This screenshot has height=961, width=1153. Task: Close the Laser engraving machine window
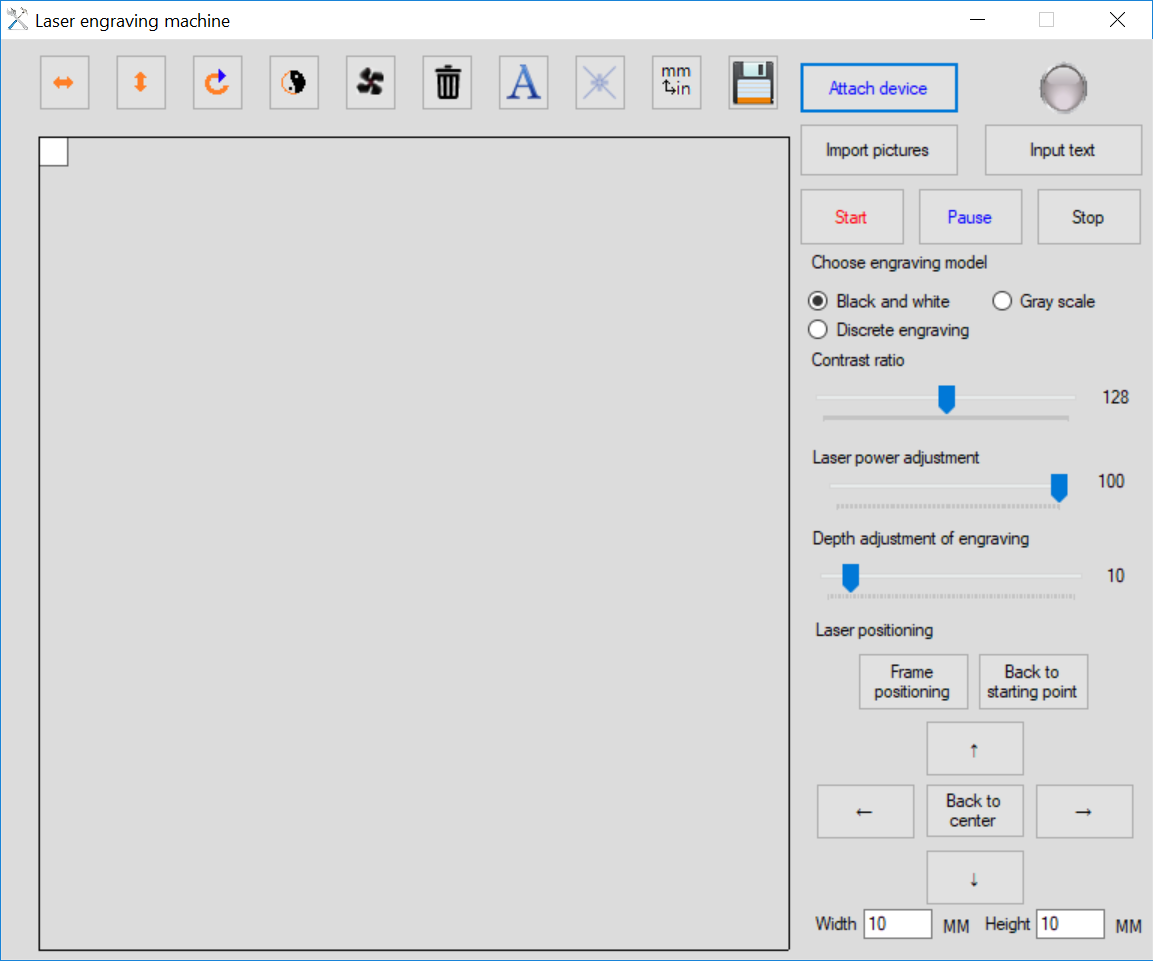(x=1117, y=20)
